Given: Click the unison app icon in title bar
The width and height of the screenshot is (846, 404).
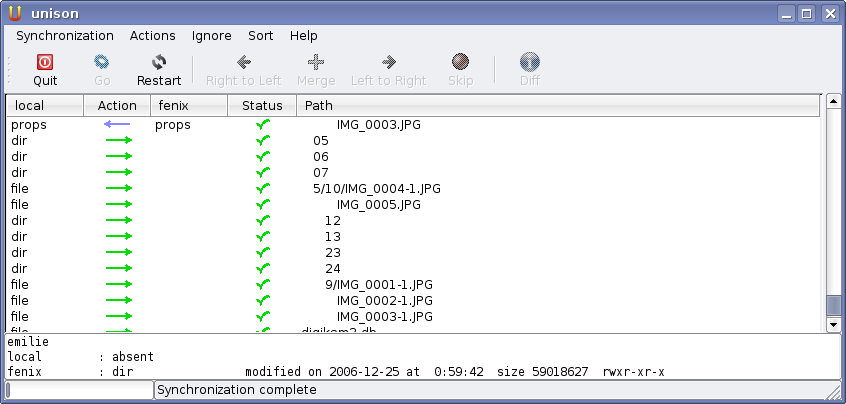Looking at the screenshot, I should pos(15,13).
